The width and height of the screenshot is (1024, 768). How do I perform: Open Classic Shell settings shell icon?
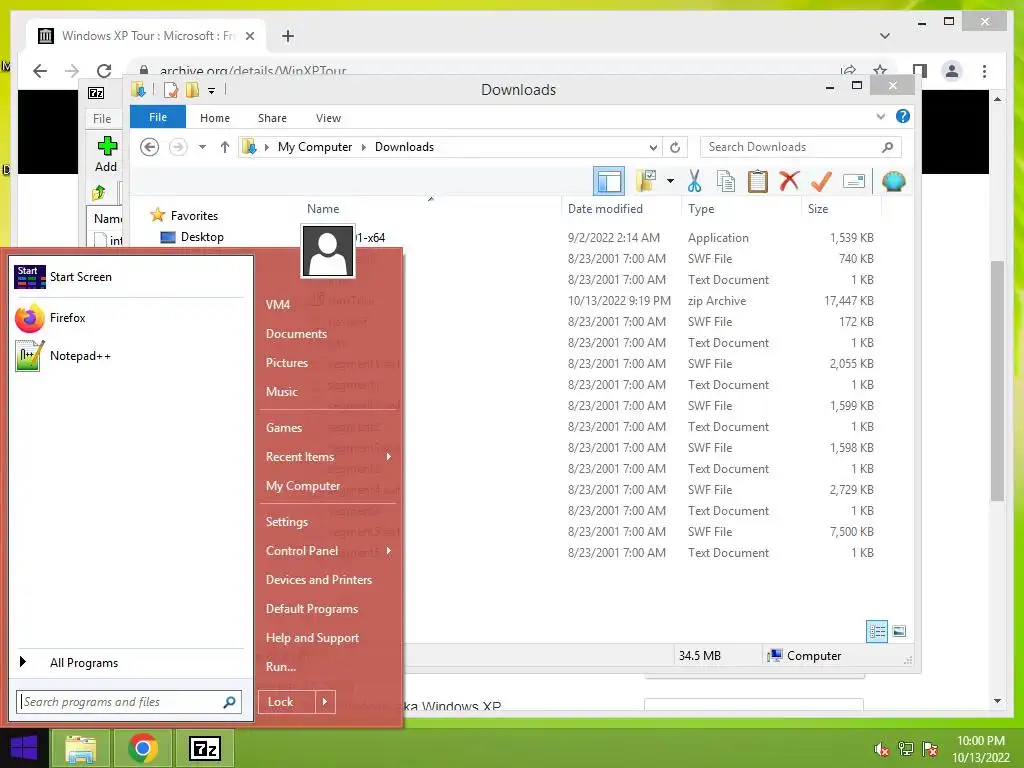[x=893, y=181]
